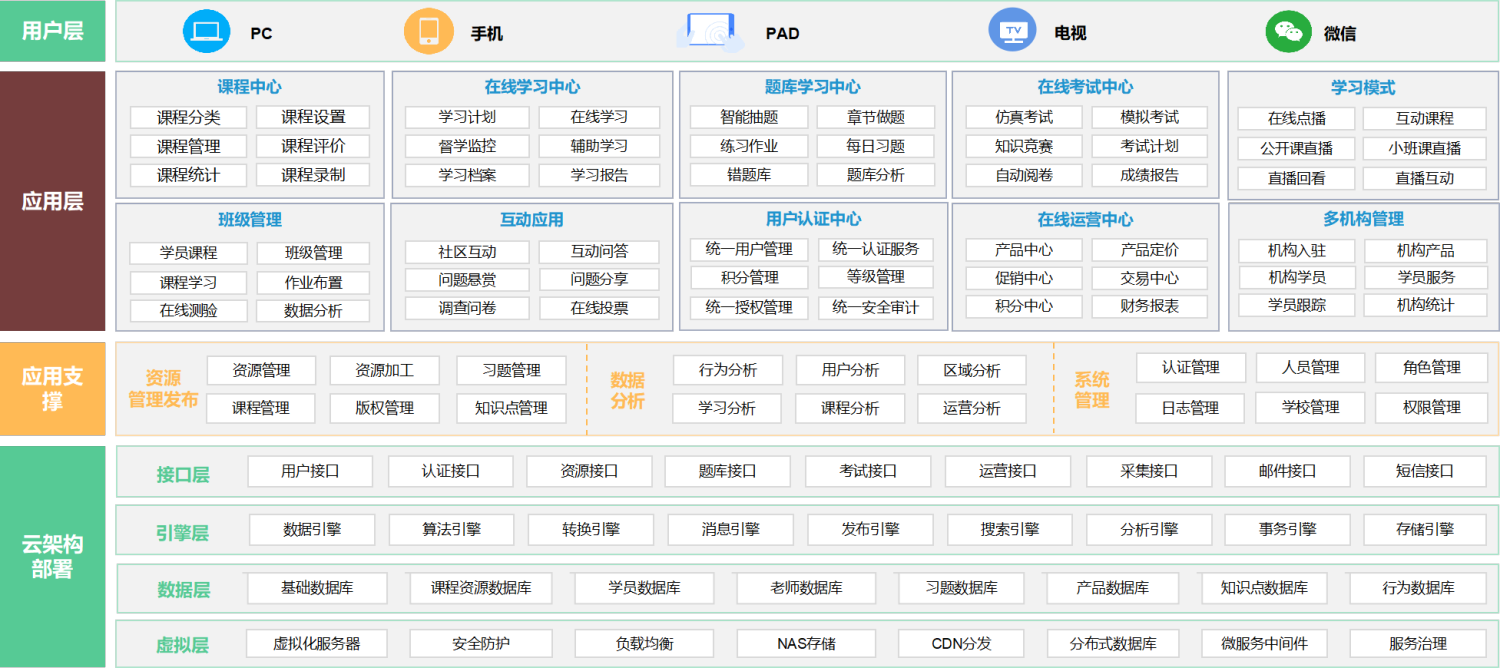This screenshot has height=668, width=1500.
Task: Click 知识点管理 in 资源管理发布
Action: (511, 408)
